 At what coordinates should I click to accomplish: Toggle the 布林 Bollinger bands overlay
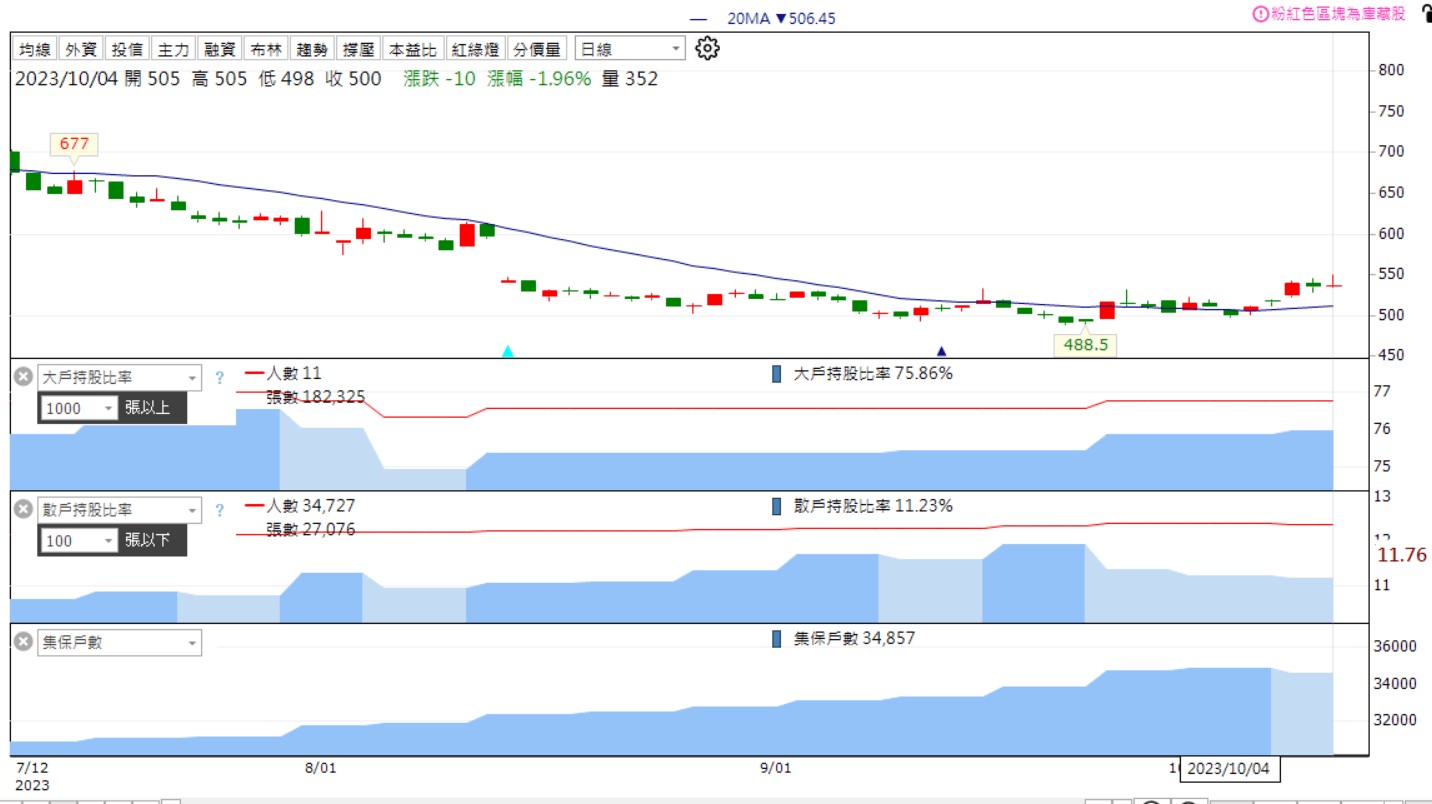[266, 49]
